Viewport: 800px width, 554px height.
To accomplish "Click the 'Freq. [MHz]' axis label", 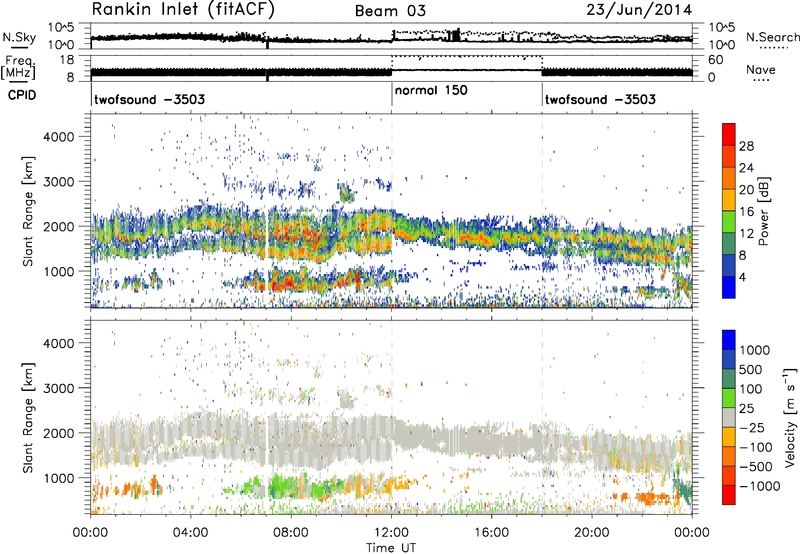I will click(x=18, y=67).
